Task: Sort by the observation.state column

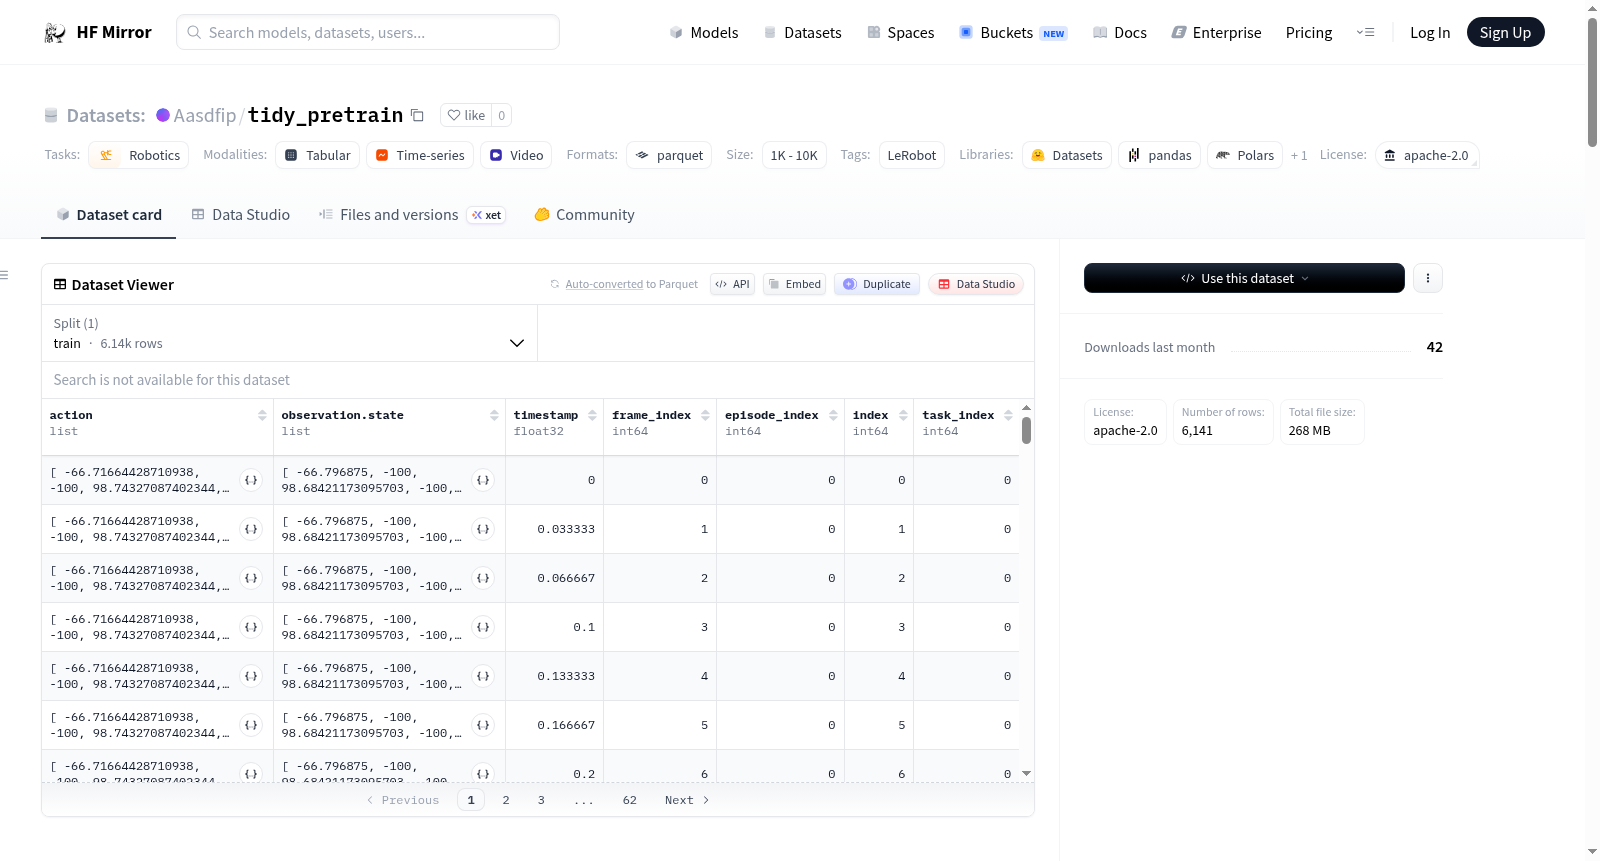Action: pyautogui.click(x=494, y=415)
